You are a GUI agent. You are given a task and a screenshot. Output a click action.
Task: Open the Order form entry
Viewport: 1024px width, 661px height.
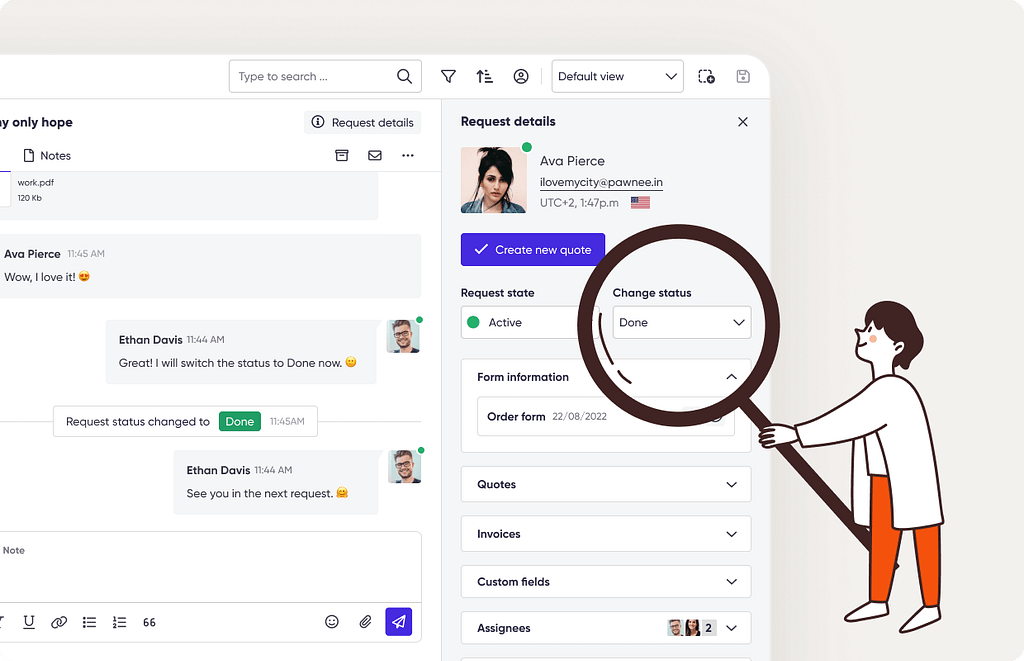tap(605, 416)
